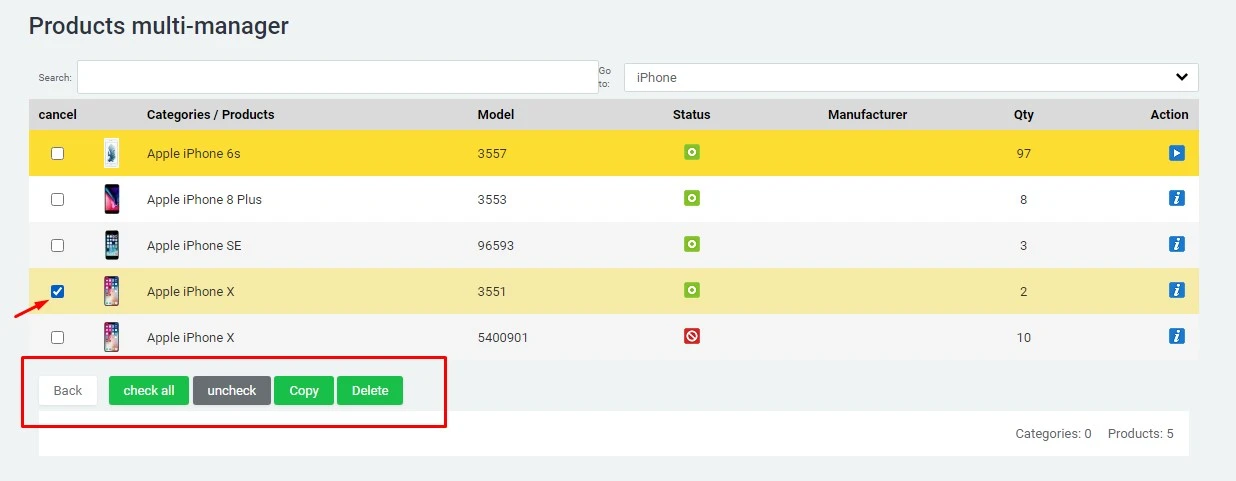Check the Apple iPhone 6s checkbox
Viewport: 1236px width, 481px height.
(x=57, y=153)
